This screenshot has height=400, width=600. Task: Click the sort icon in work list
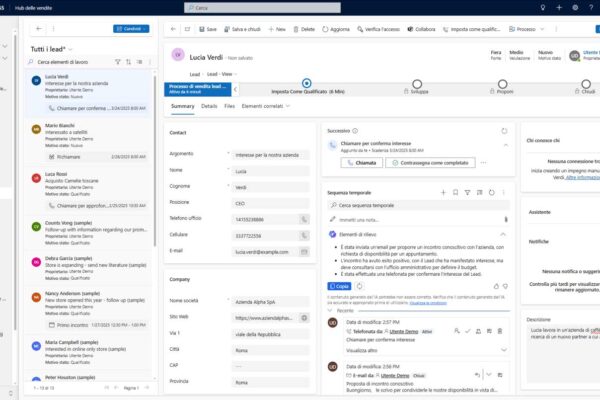[129, 62]
